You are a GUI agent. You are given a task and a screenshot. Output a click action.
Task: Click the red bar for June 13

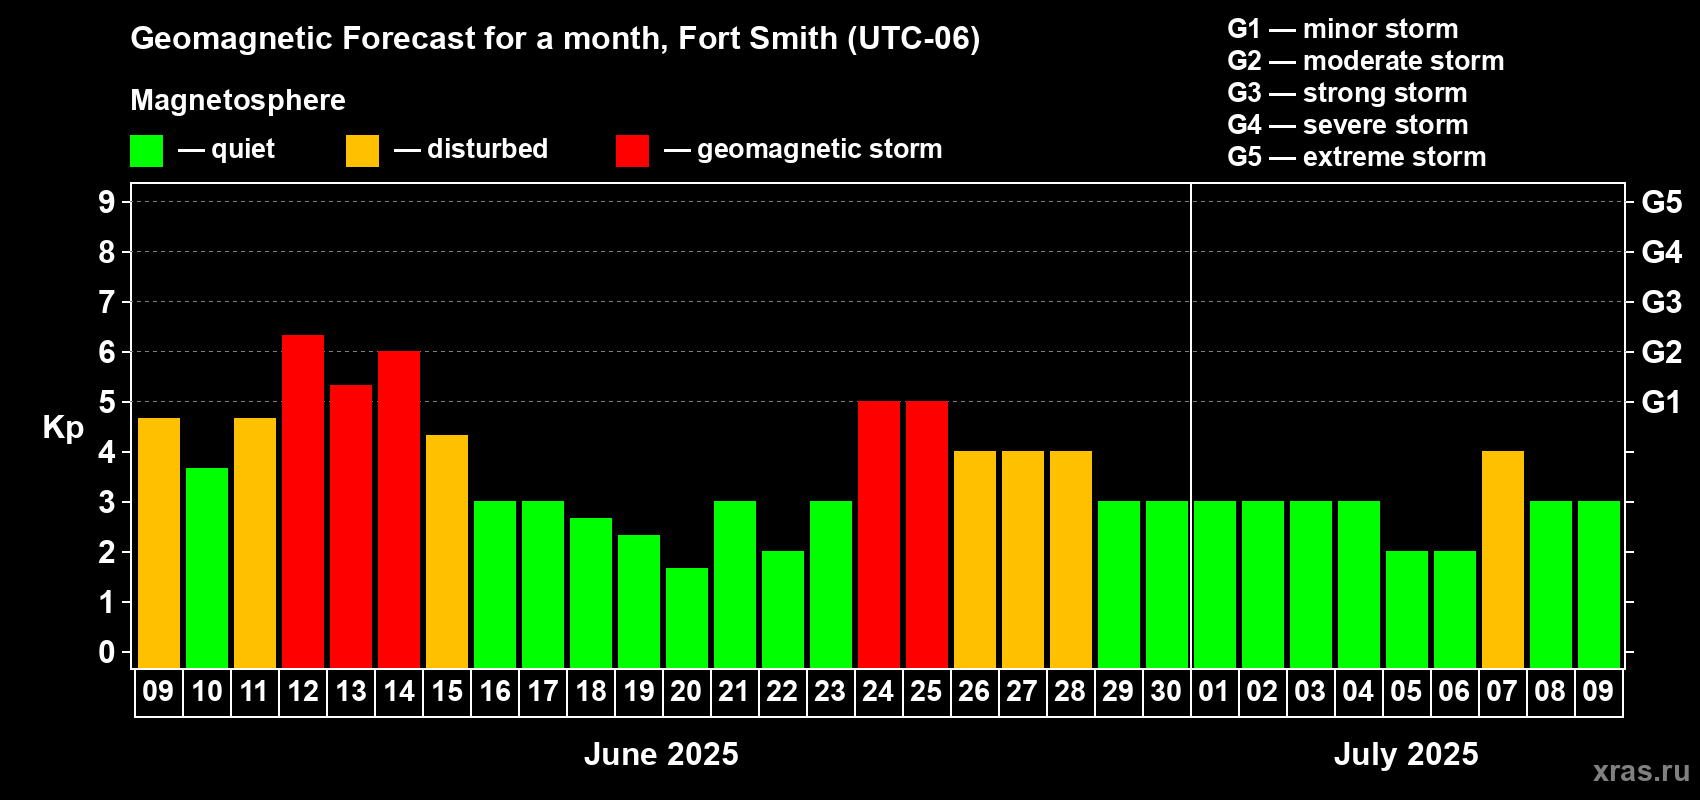(x=351, y=526)
